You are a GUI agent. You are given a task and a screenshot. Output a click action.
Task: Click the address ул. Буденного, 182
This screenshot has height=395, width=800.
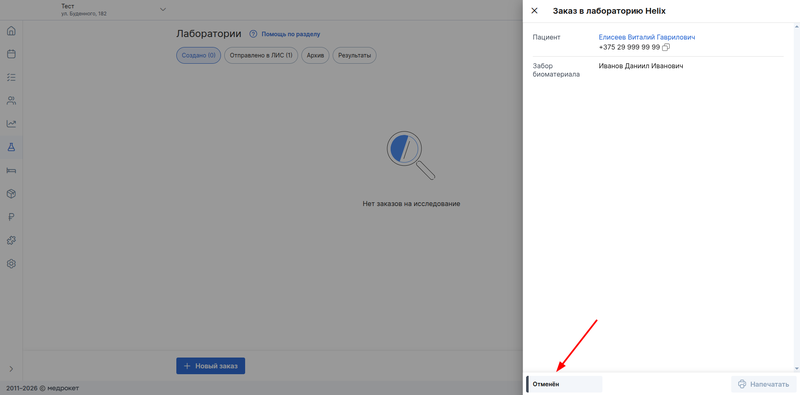tap(84, 14)
